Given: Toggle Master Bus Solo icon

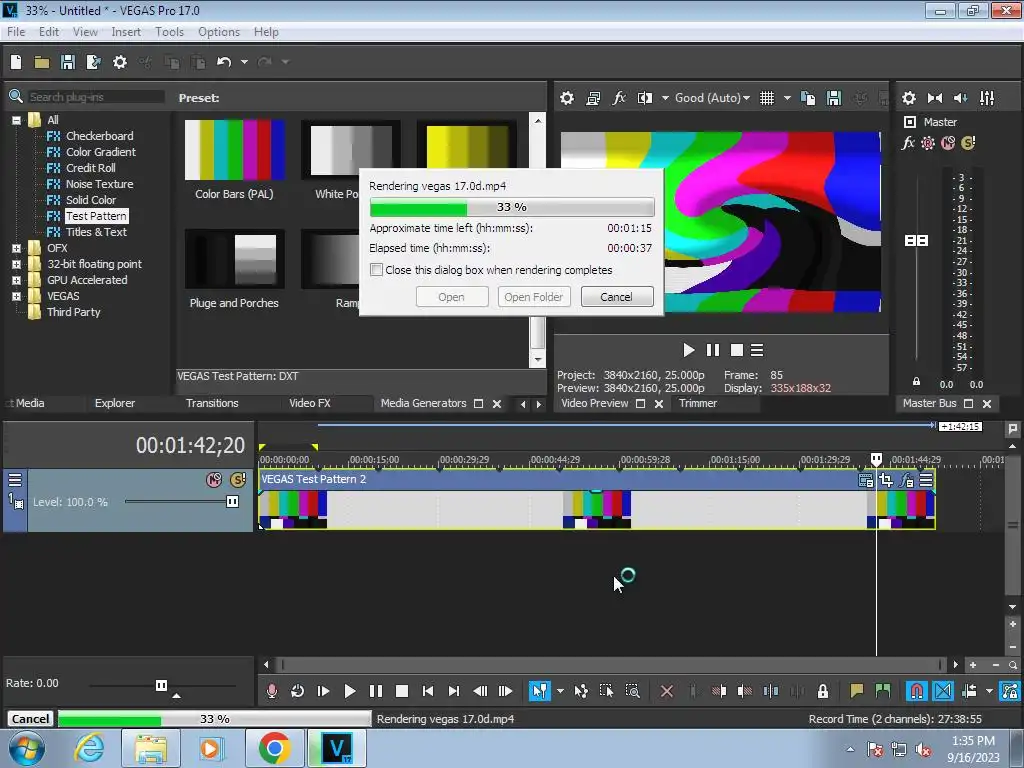Looking at the screenshot, I should click(x=968, y=143).
